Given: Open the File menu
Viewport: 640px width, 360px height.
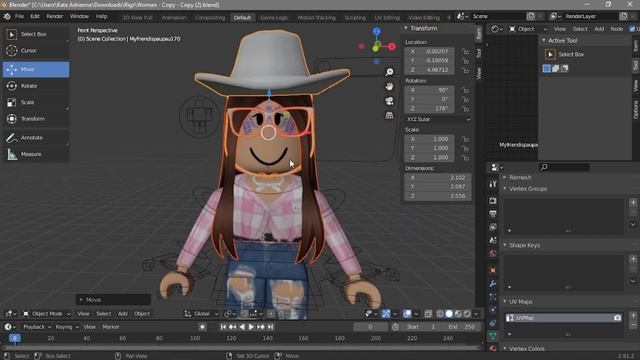Looking at the screenshot, I should (x=19, y=16).
